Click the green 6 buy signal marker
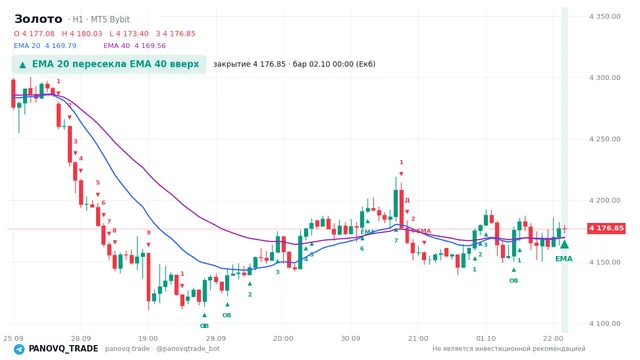 click(362, 249)
